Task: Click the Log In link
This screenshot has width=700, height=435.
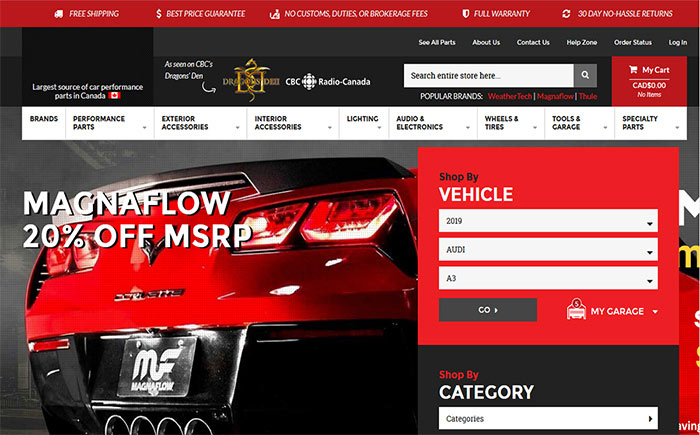Action: coord(678,42)
